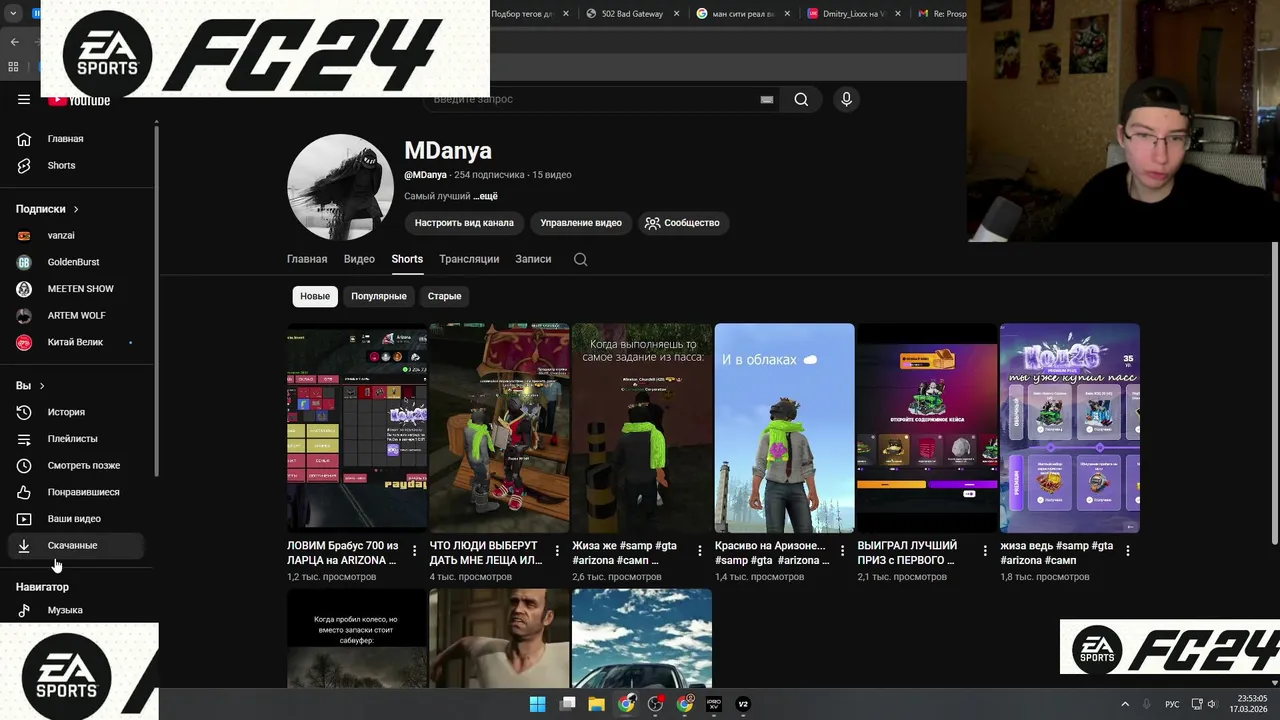Click the search magnifier button
Viewport: 1280px width, 720px height.
801,99
